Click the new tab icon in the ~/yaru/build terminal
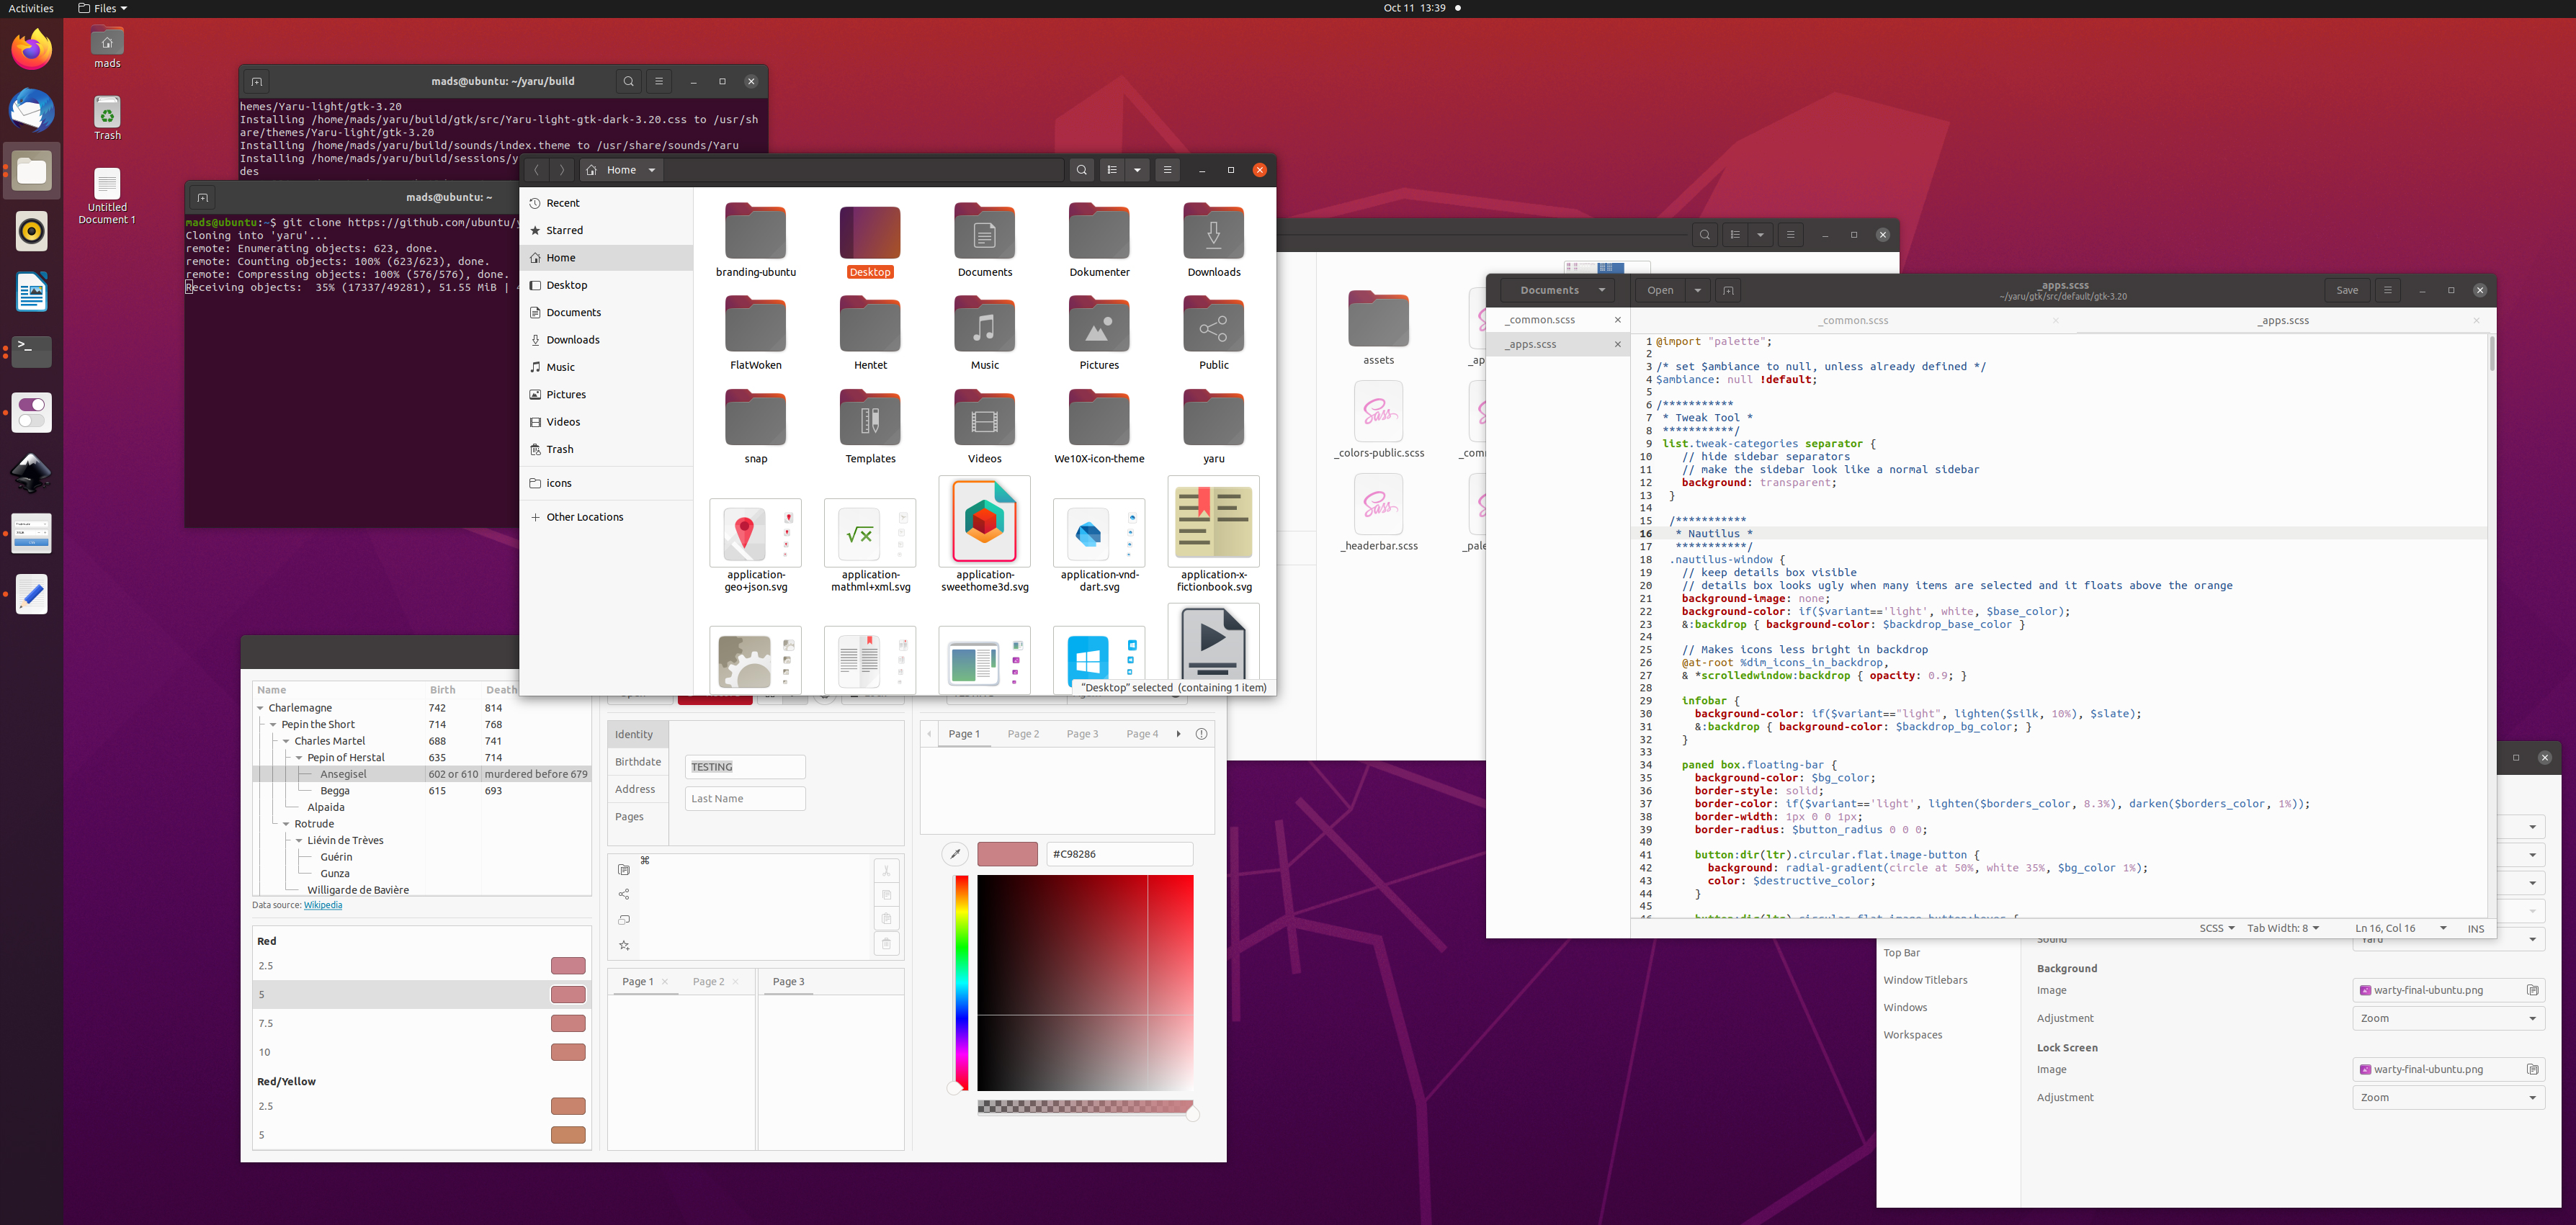Image resolution: width=2576 pixels, height=1225 pixels. coord(256,82)
